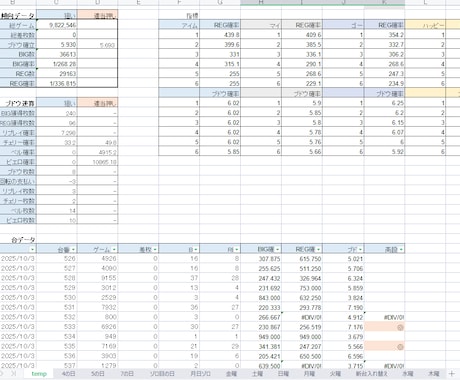Select the 5.66 ブドウ確率 cell
The height and width of the screenshot is (380, 460).
pos(302,152)
